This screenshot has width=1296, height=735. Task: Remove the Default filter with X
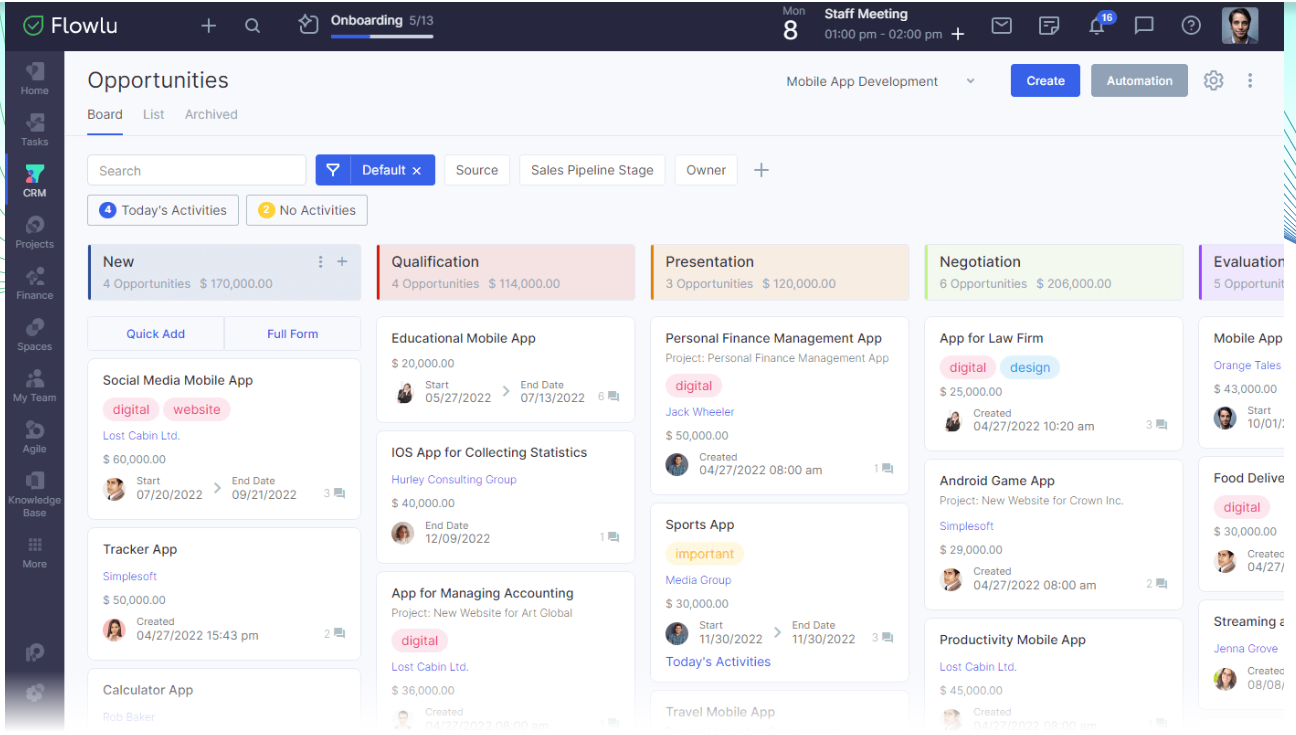pos(417,171)
